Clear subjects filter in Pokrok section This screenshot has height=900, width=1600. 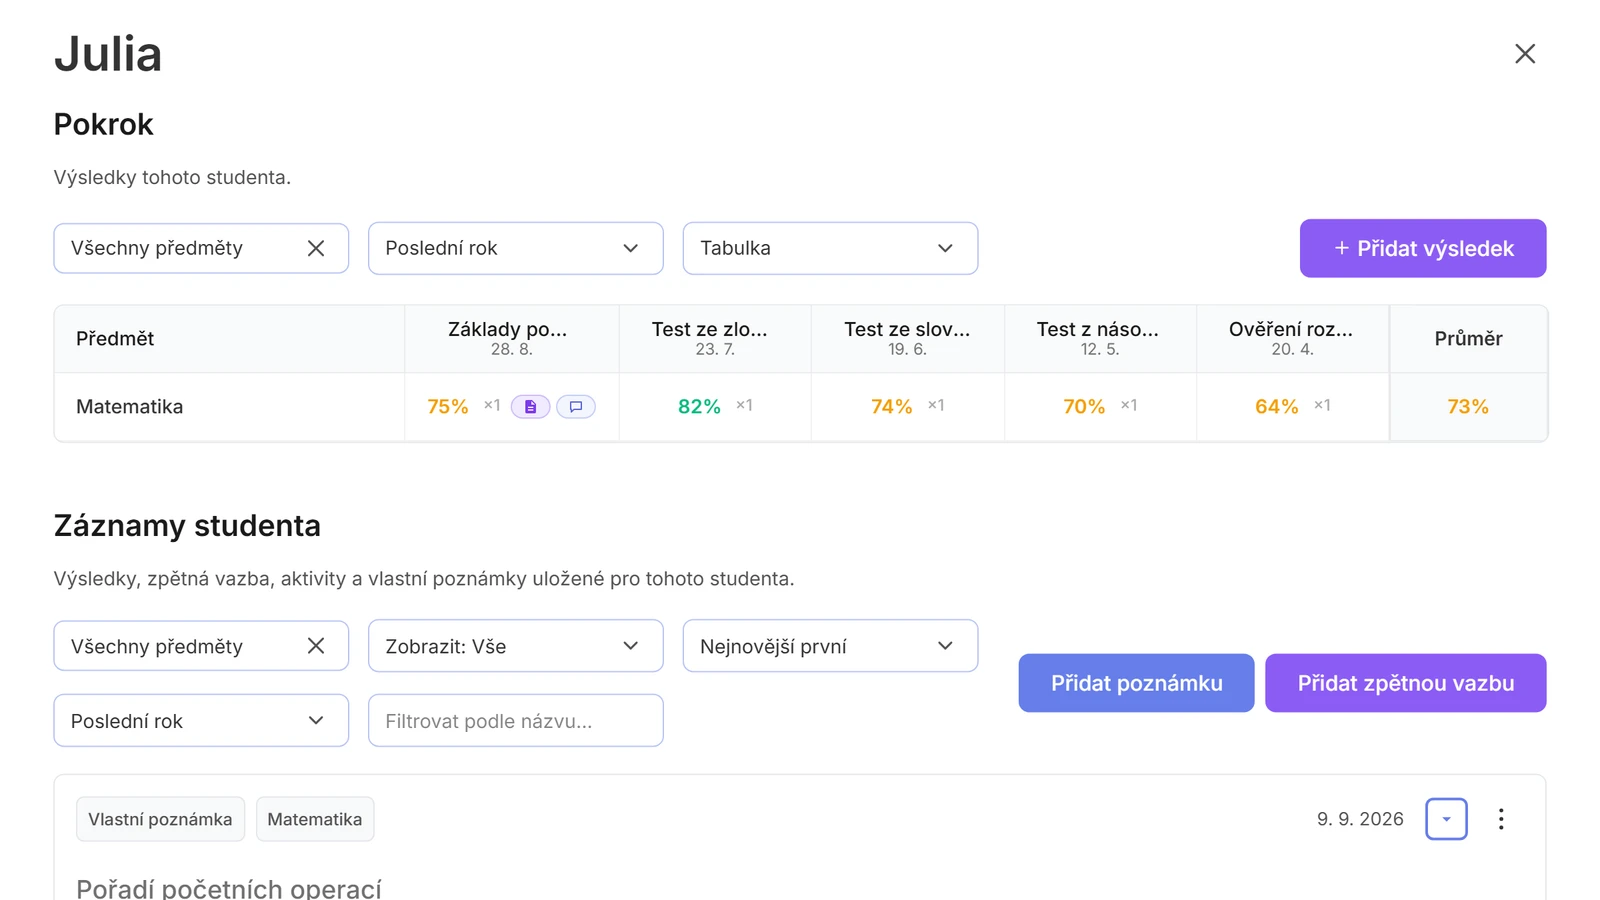point(316,248)
